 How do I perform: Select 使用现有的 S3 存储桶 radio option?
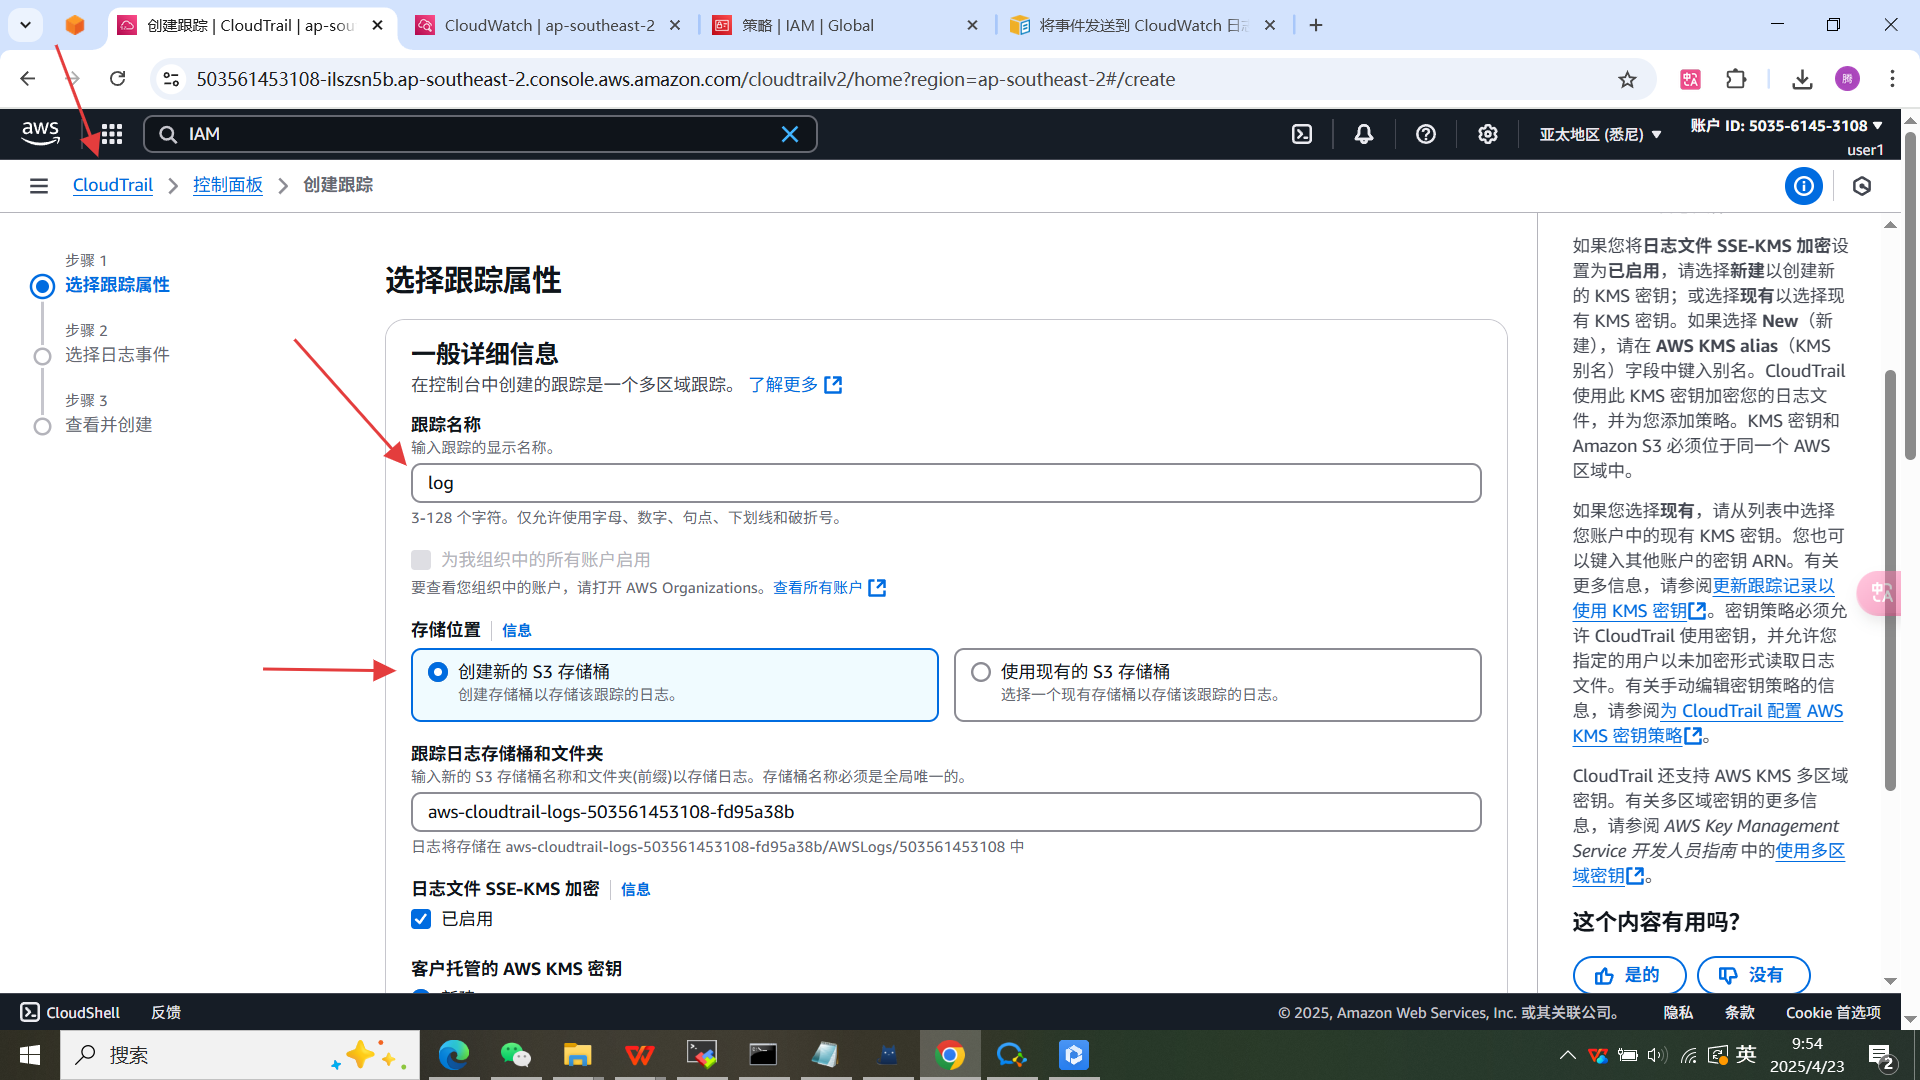coord(981,672)
